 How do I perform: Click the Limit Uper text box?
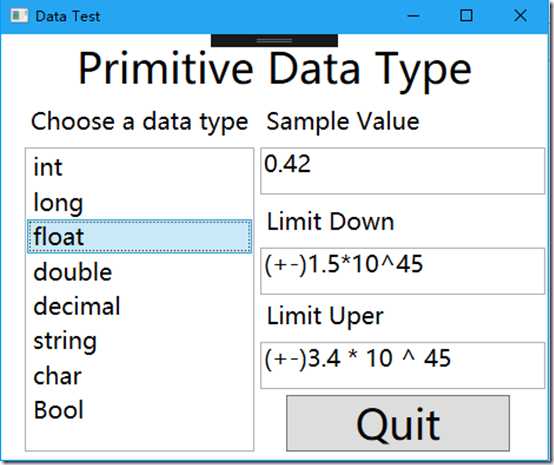(402, 365)
